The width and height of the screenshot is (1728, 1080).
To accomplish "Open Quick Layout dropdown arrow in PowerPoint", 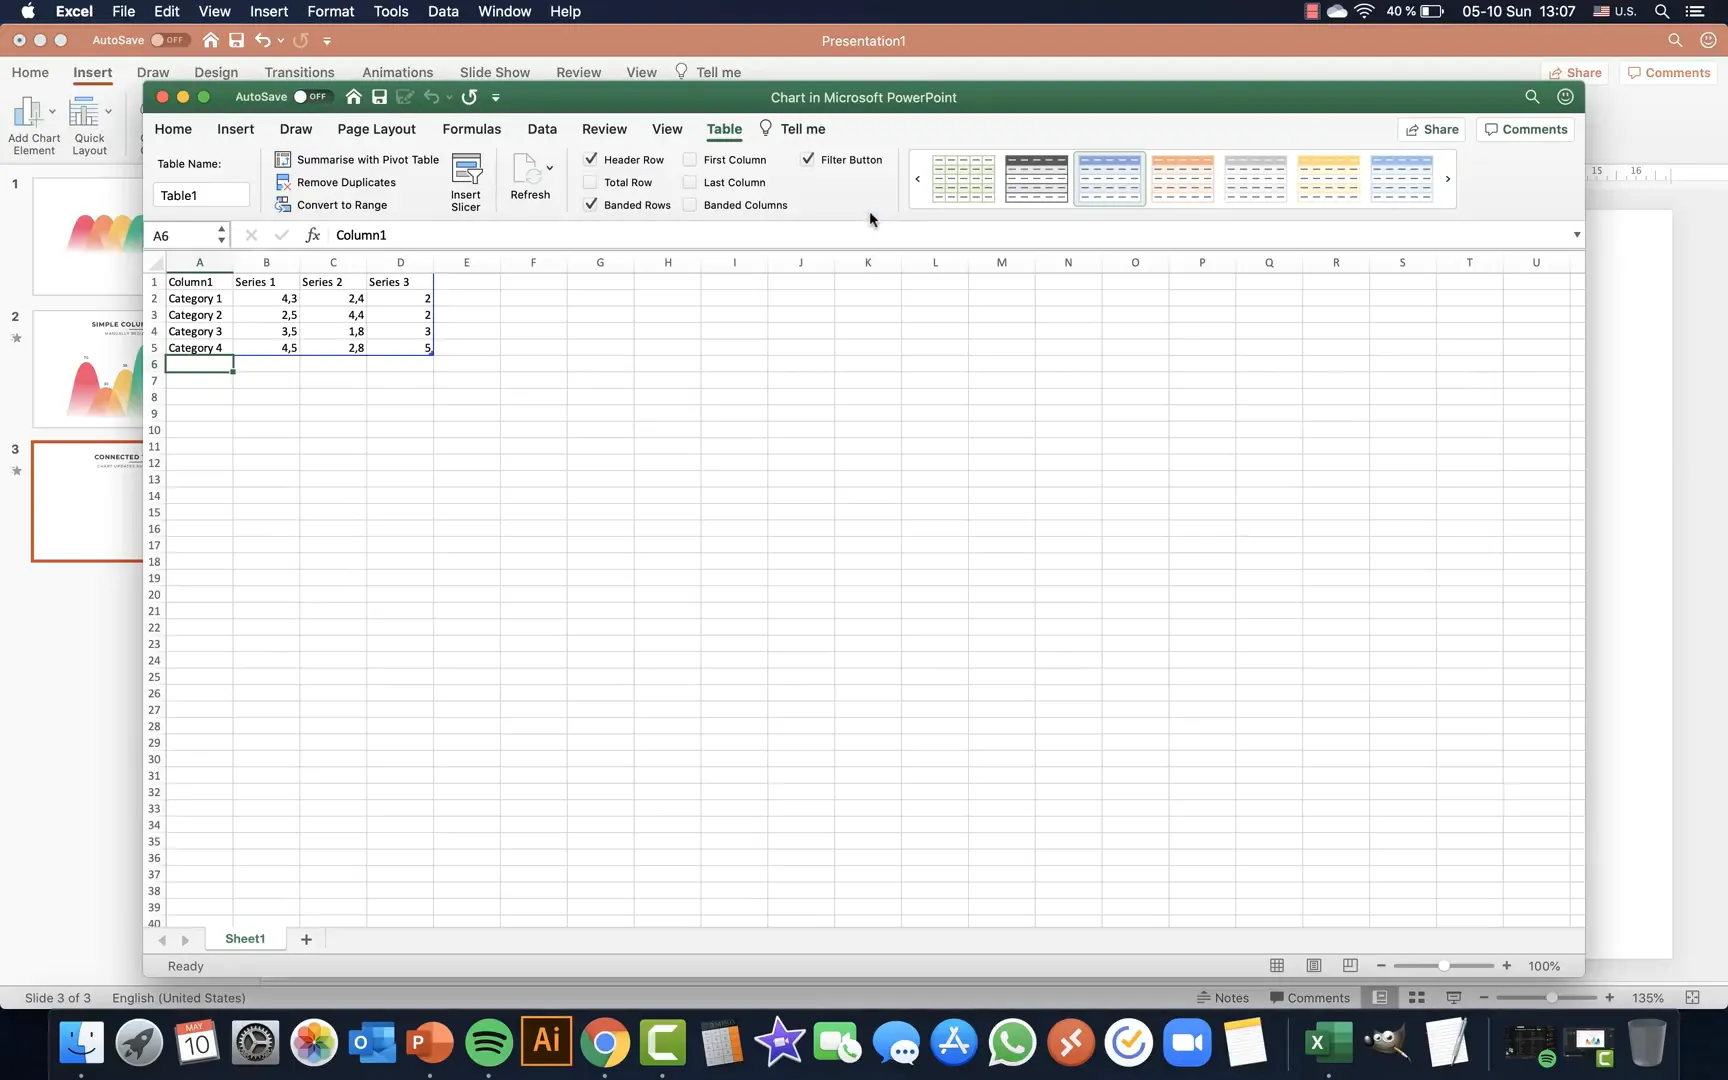I will (x=108, y=112).
